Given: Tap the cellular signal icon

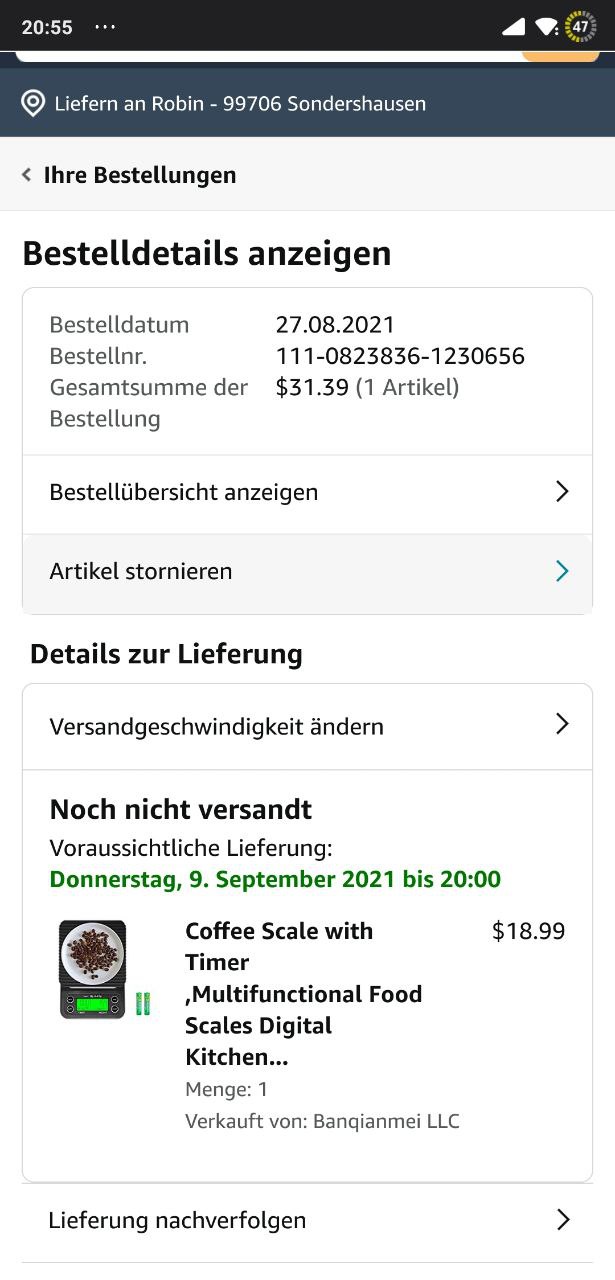Looking at the screenshot, I should [x=513, y=27].
